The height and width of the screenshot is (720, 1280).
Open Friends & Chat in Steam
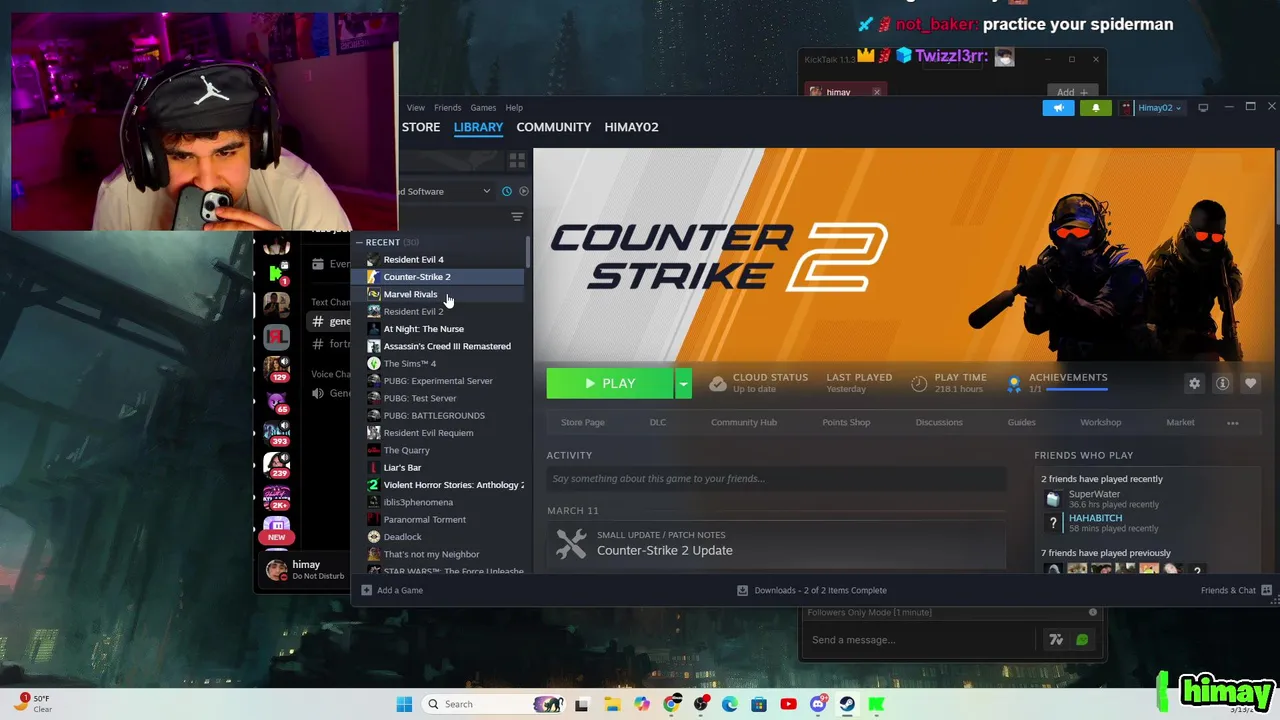tap(1236, 590)
